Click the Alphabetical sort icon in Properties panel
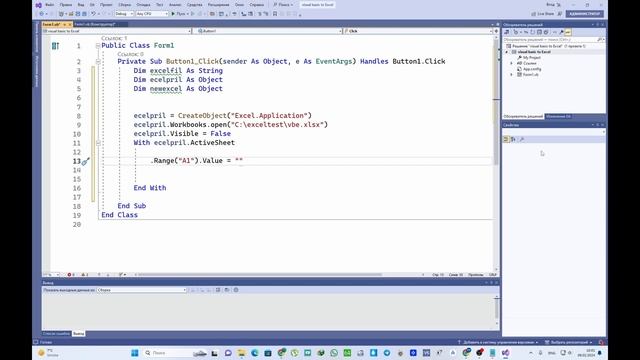The height and width of the screenshot is (360, 640). coord(513,140)
